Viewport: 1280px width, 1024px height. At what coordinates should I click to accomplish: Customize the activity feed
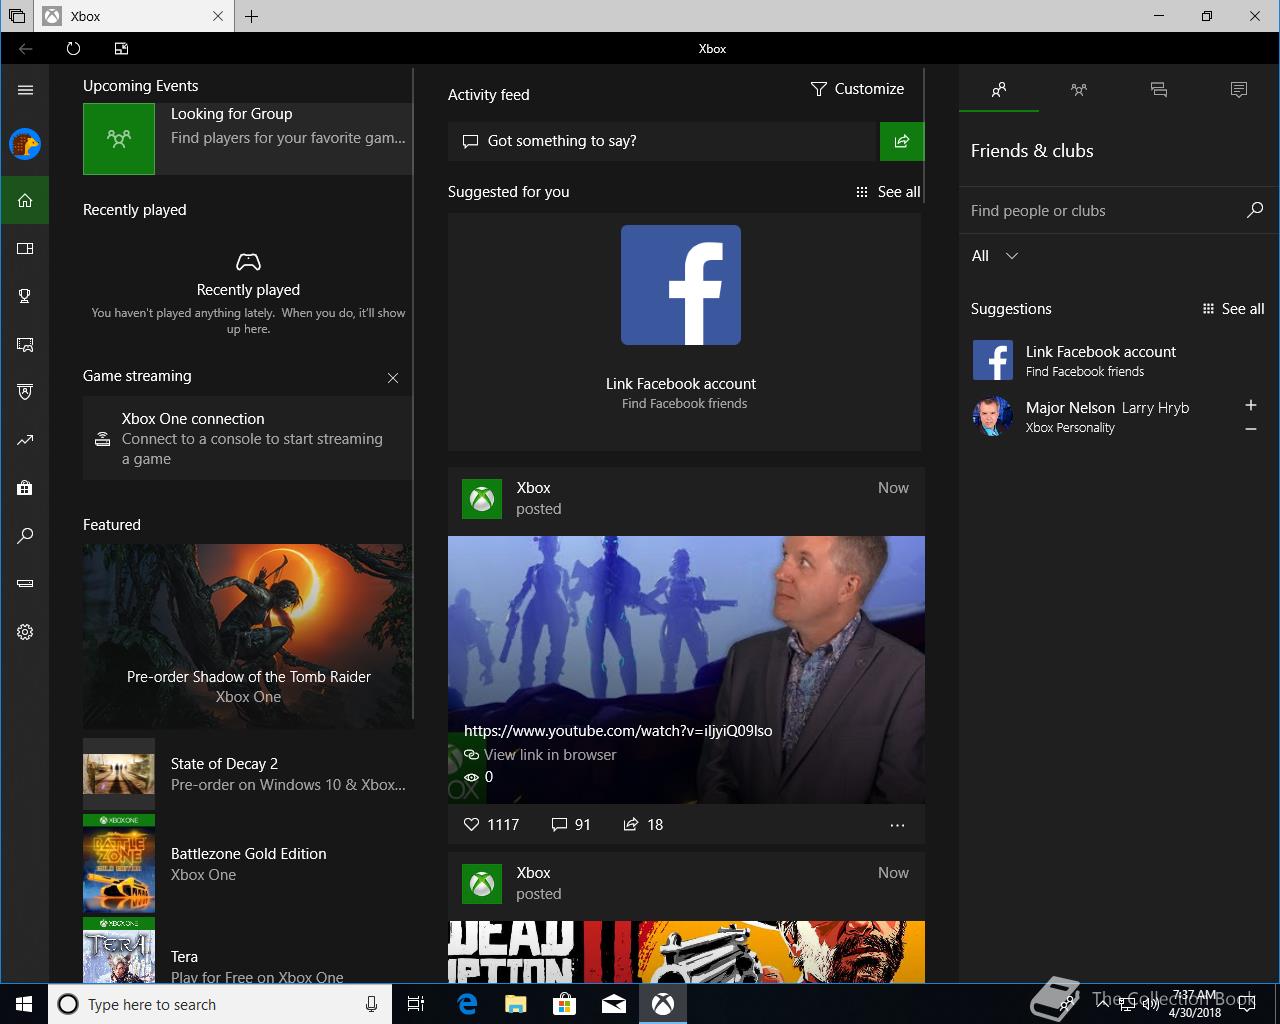pos(857,89)
